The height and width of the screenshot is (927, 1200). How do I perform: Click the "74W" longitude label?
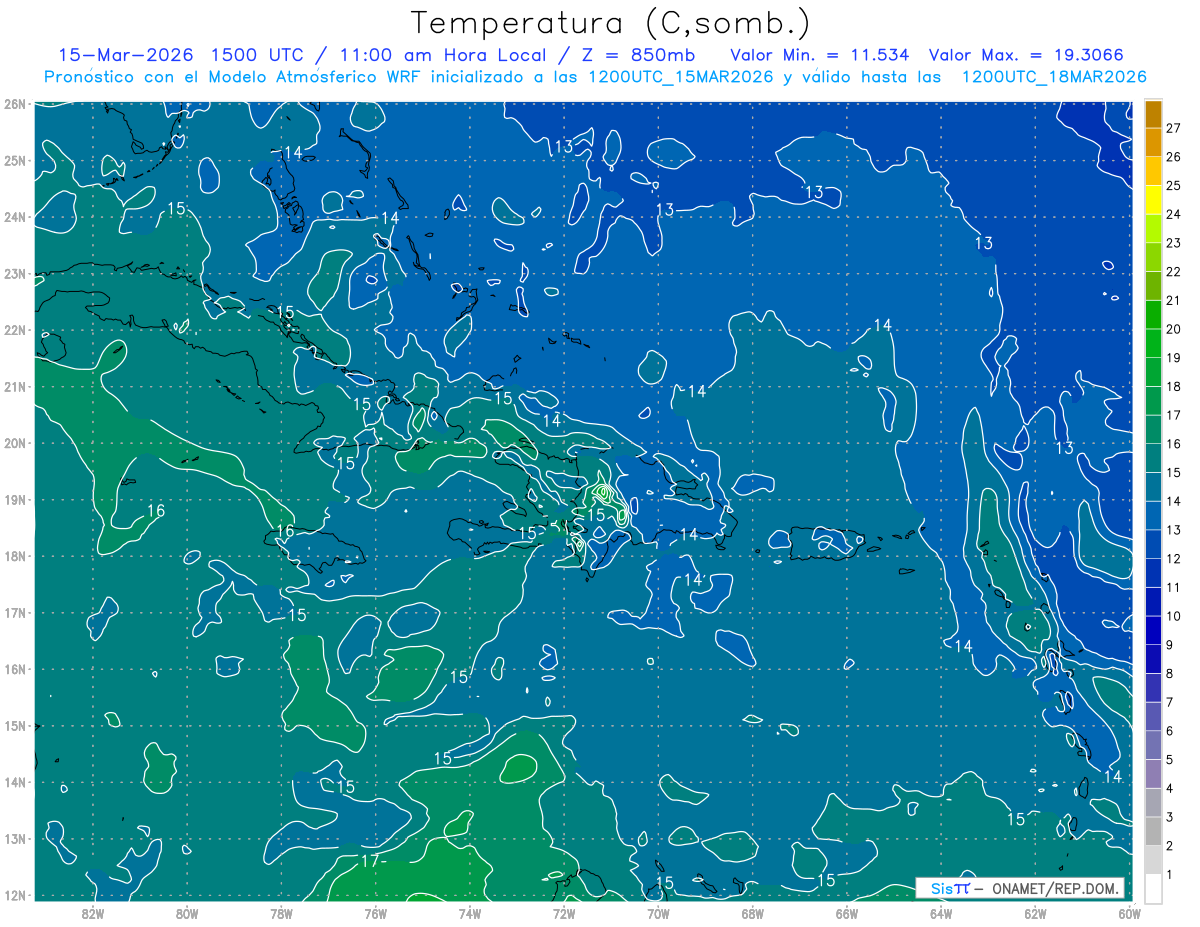[469, 913]
